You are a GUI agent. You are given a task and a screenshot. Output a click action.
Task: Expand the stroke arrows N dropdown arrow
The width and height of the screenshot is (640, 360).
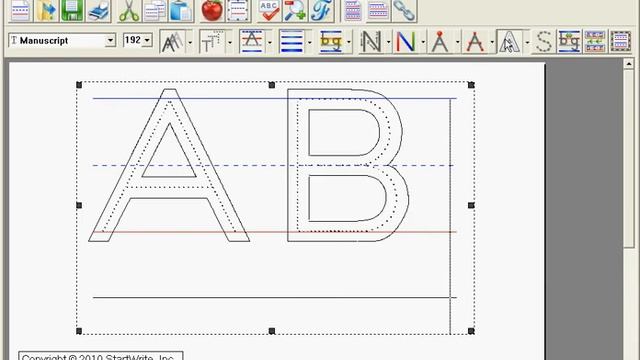[388, 42]
